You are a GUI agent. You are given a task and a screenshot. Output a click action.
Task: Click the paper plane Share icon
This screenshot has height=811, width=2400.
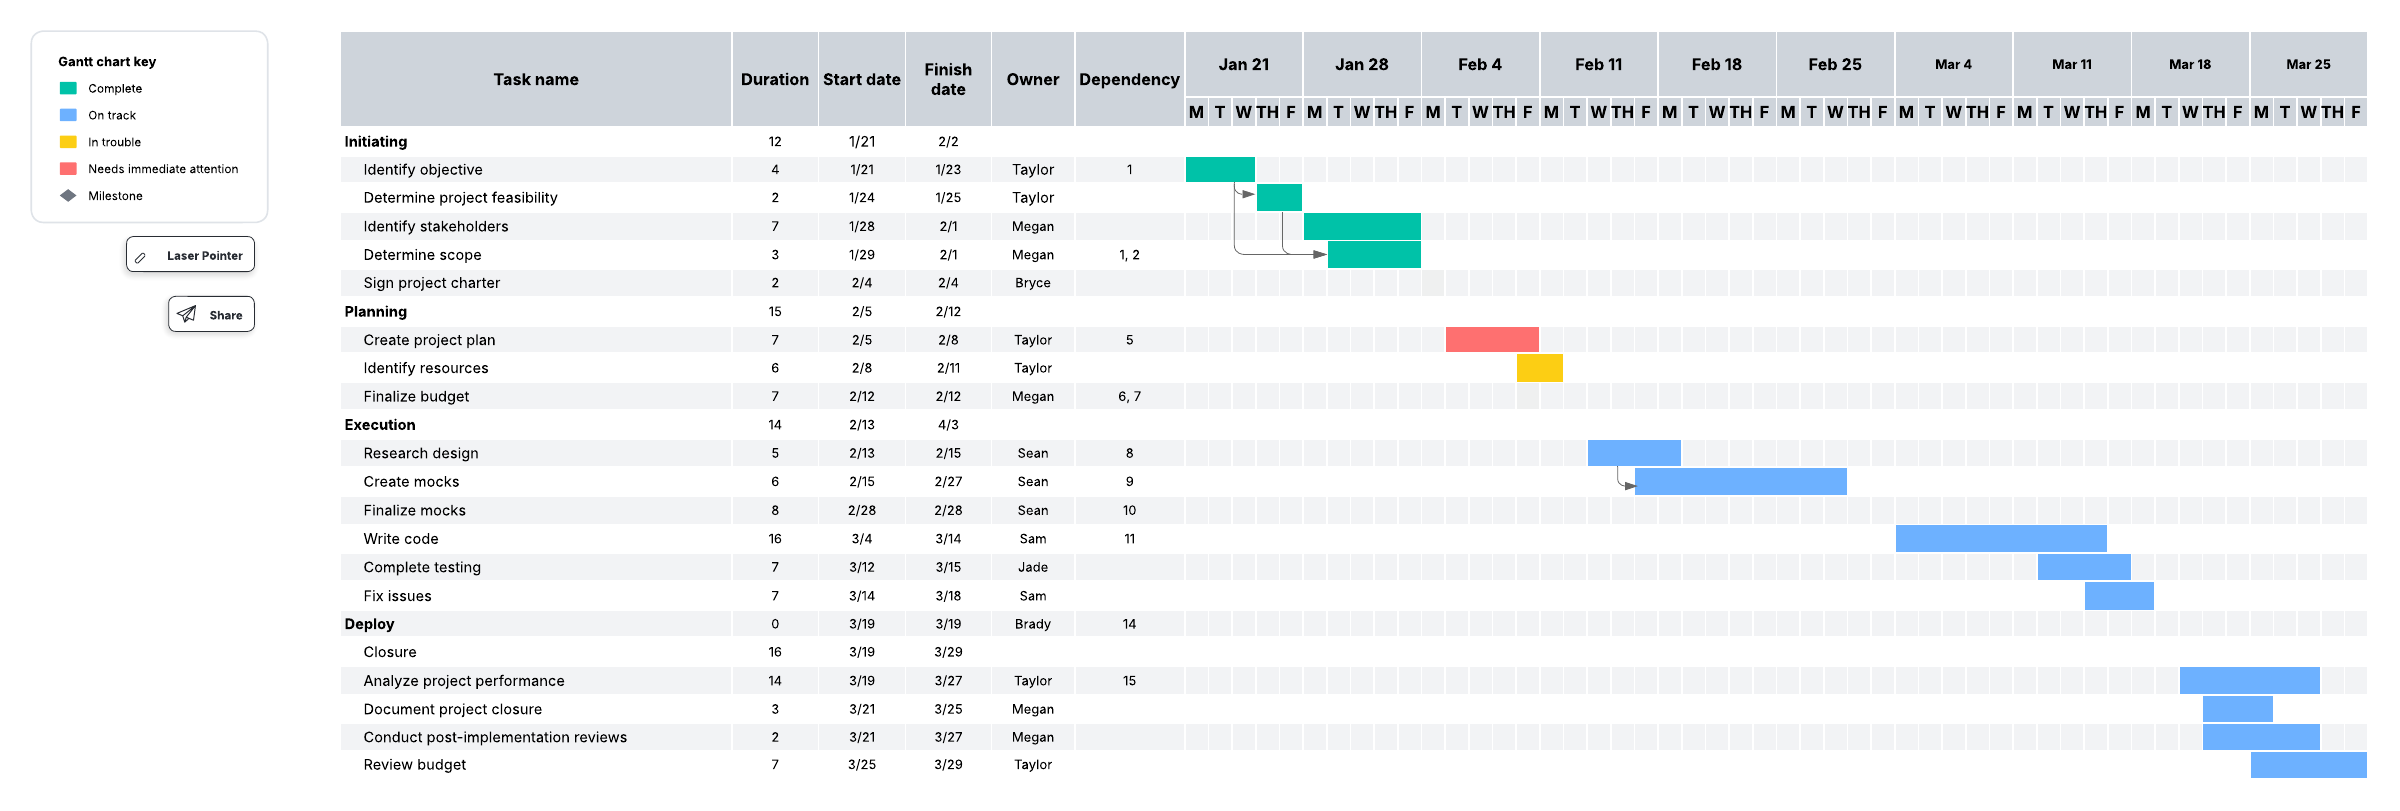pos(187,315)
